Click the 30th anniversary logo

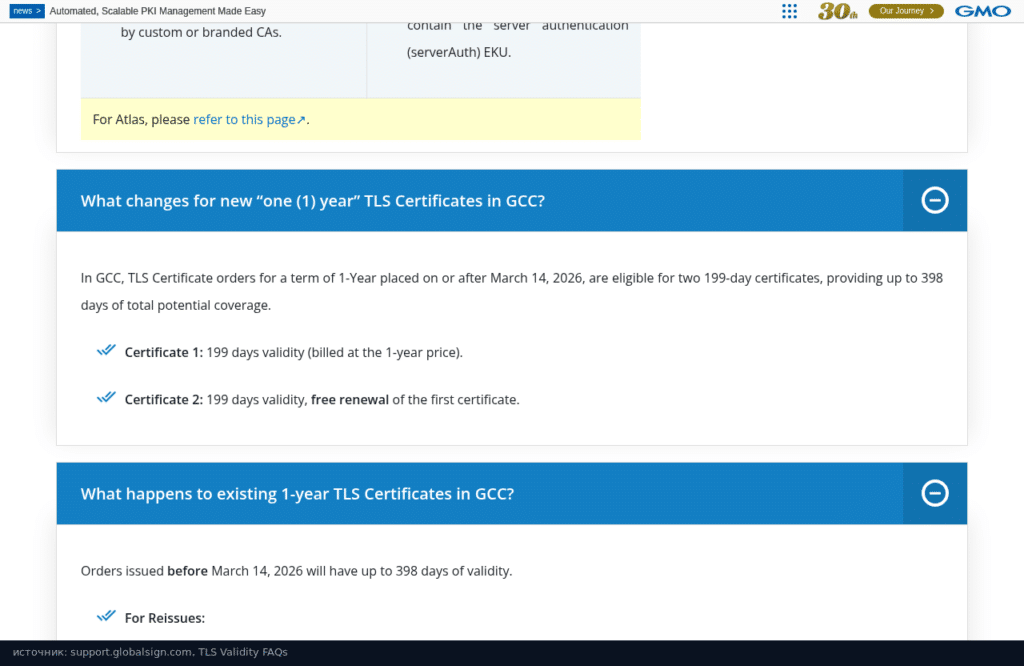click(x=837, y=11)
